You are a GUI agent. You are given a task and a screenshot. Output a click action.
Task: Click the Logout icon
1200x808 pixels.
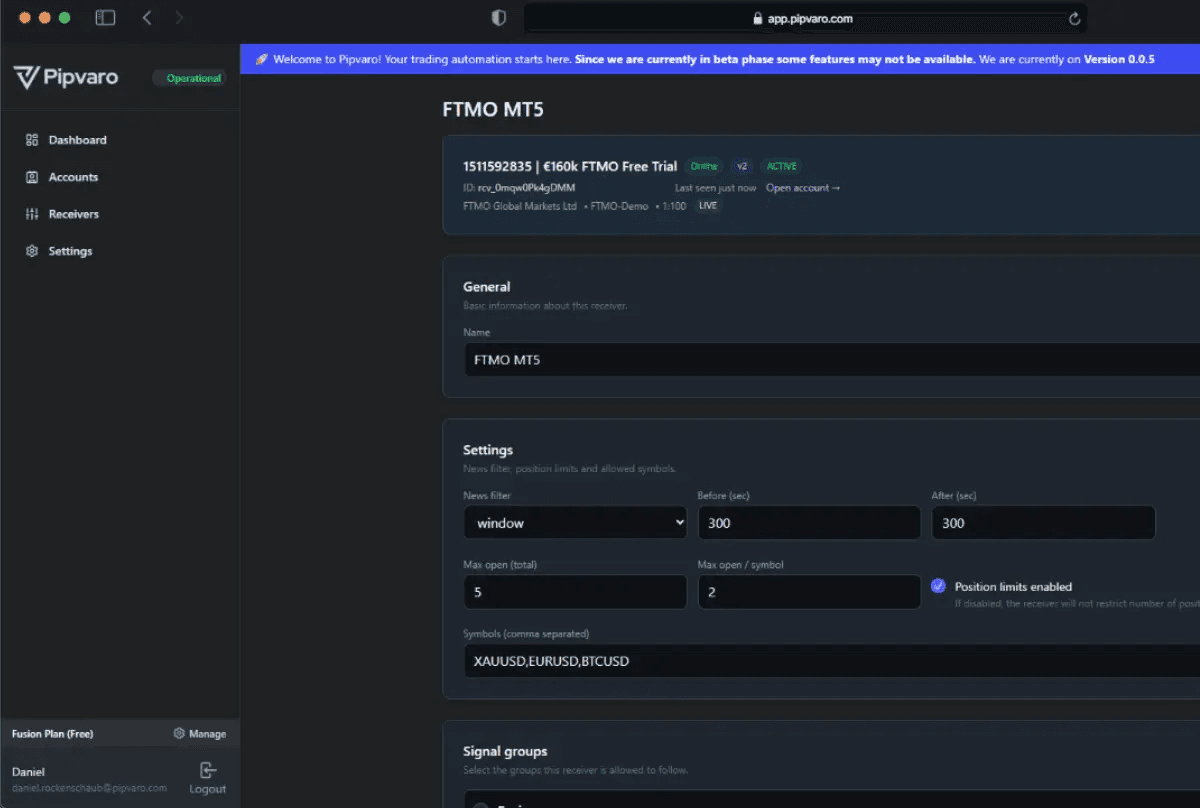pyautogui.click(x=207, y=770)
